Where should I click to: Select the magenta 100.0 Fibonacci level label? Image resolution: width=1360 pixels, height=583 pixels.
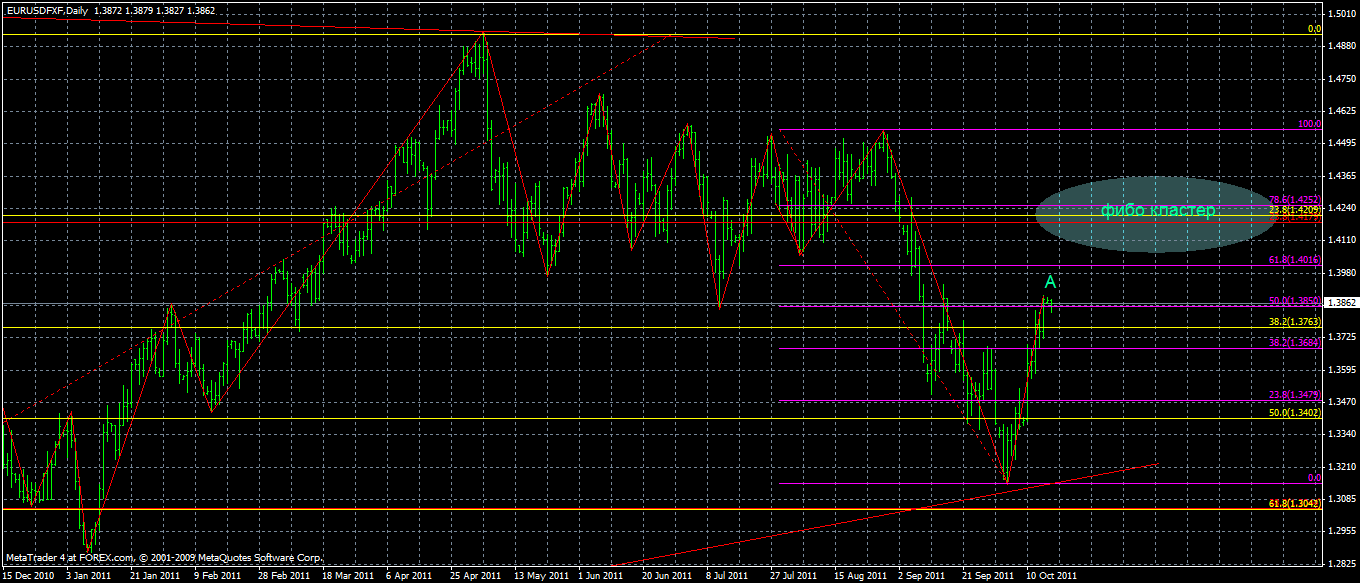click(1310, 124)
